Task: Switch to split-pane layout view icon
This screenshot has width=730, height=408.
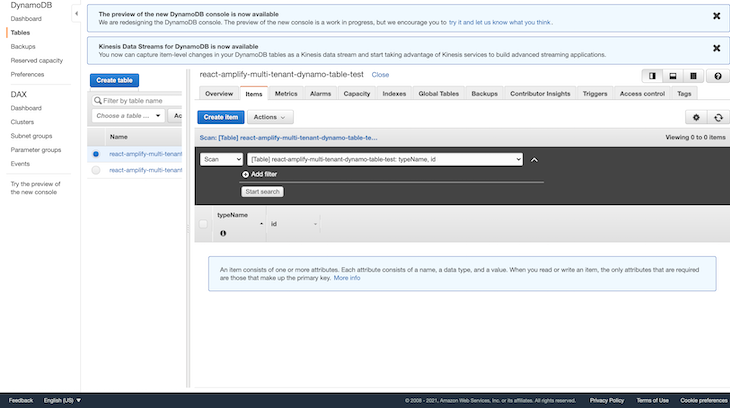Action: coord(652,75)
